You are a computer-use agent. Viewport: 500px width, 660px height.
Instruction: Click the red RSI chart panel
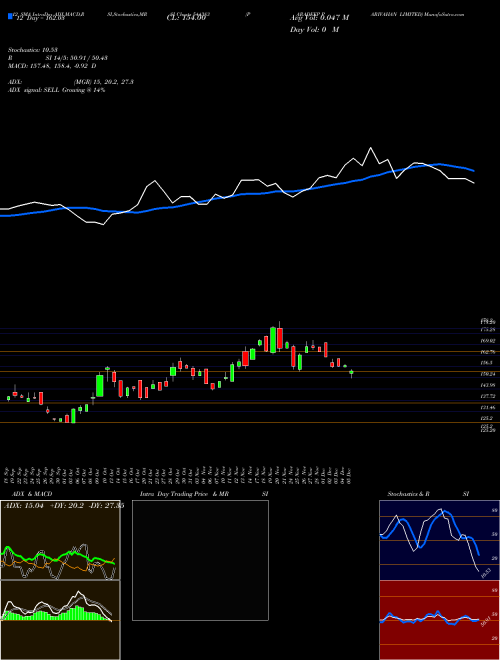439,620
